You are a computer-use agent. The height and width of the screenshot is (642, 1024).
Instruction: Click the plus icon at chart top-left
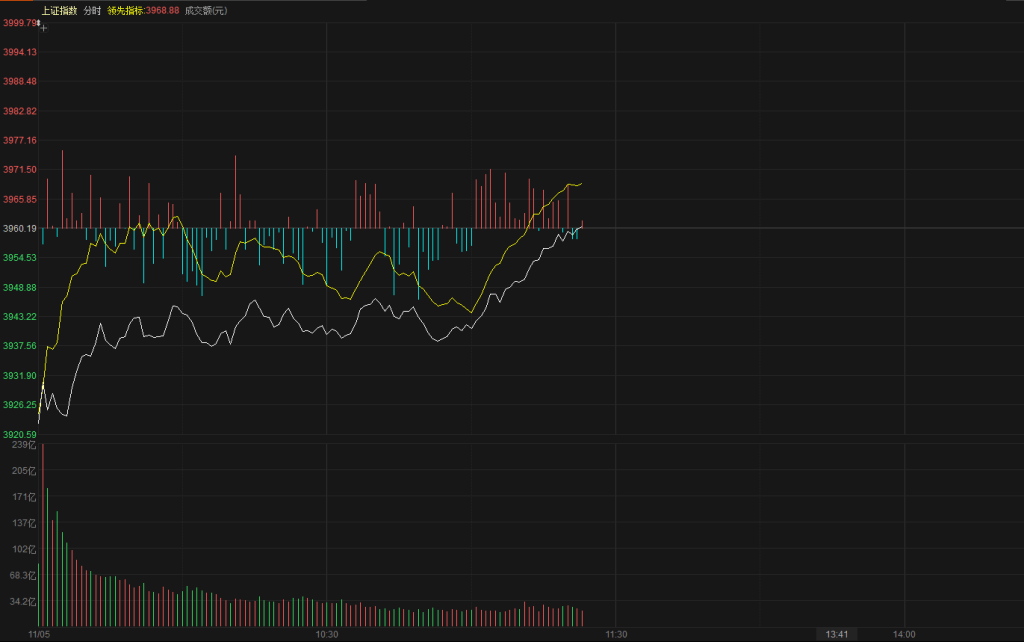click(x=43, y=29)
